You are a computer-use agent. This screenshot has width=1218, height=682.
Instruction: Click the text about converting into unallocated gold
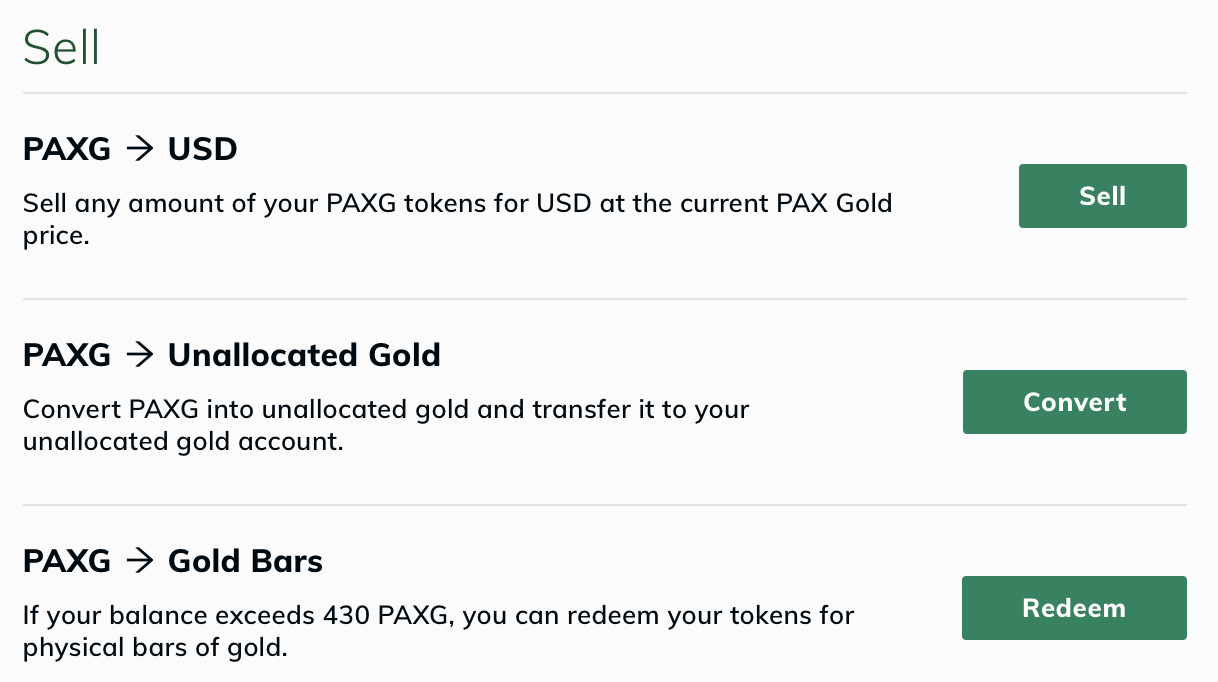[386, 425]
